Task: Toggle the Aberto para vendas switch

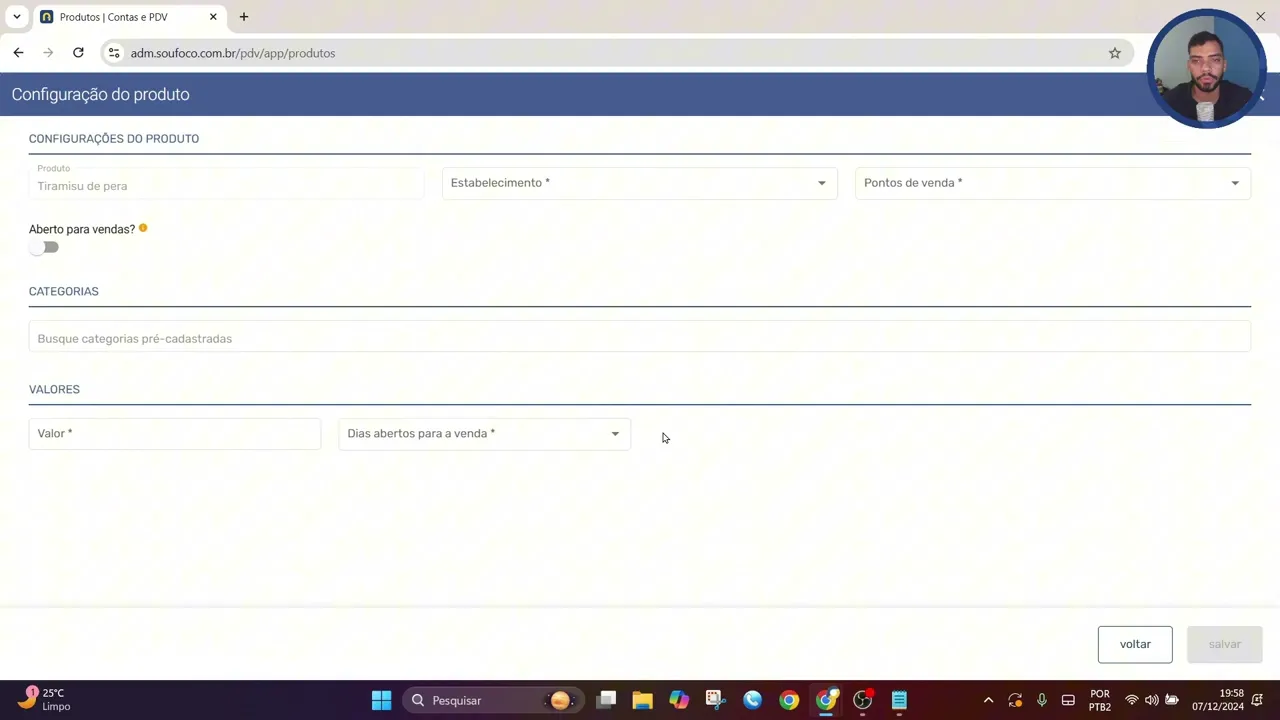Action: click(x=44, y=247)
